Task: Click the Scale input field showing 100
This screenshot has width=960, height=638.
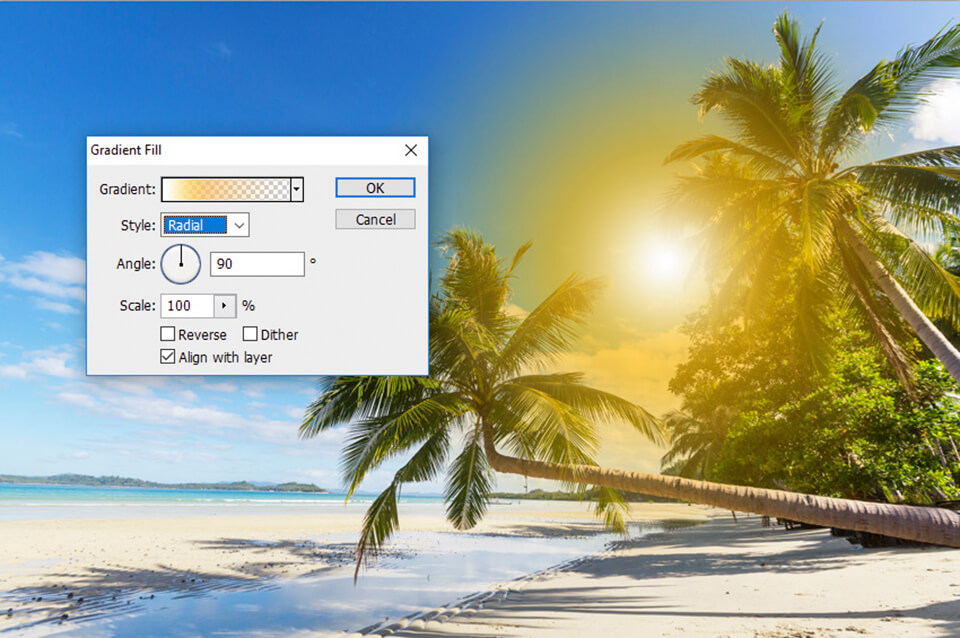Action: tap(187, 306)
